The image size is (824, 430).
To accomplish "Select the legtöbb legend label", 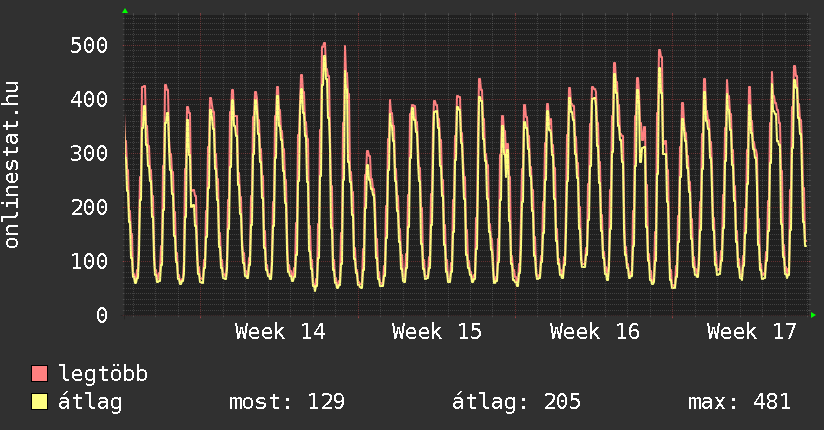I will coord(103,374).
